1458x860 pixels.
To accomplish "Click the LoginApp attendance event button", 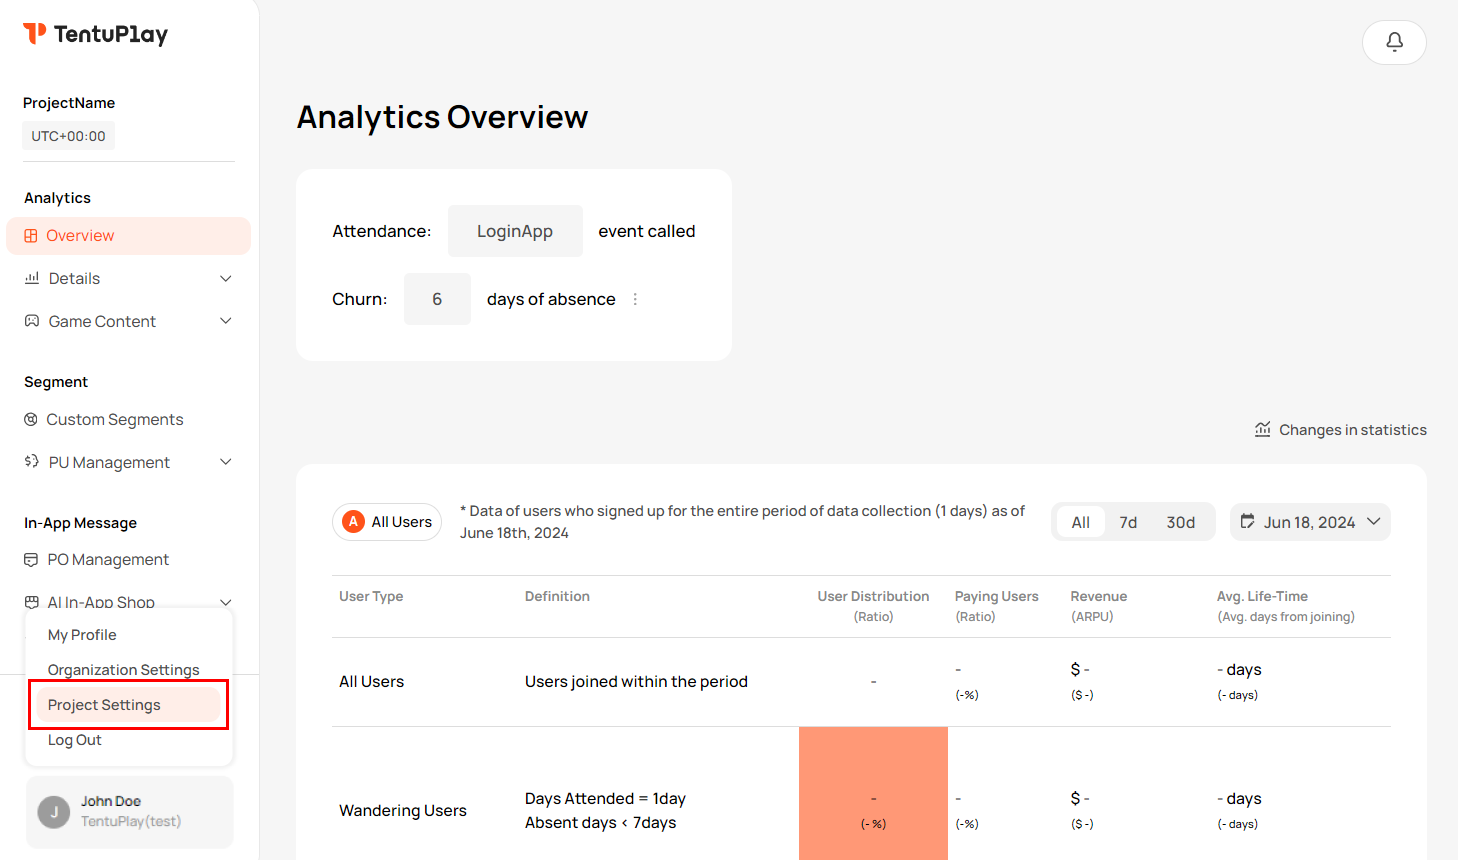I will (515, 231).
